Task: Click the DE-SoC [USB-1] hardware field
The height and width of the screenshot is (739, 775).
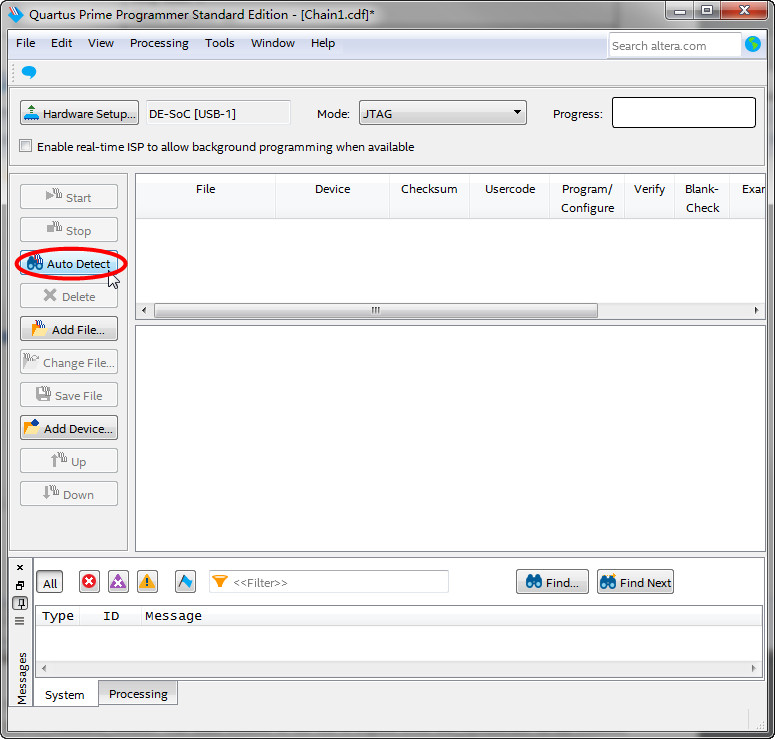Action: coord(218,113)
